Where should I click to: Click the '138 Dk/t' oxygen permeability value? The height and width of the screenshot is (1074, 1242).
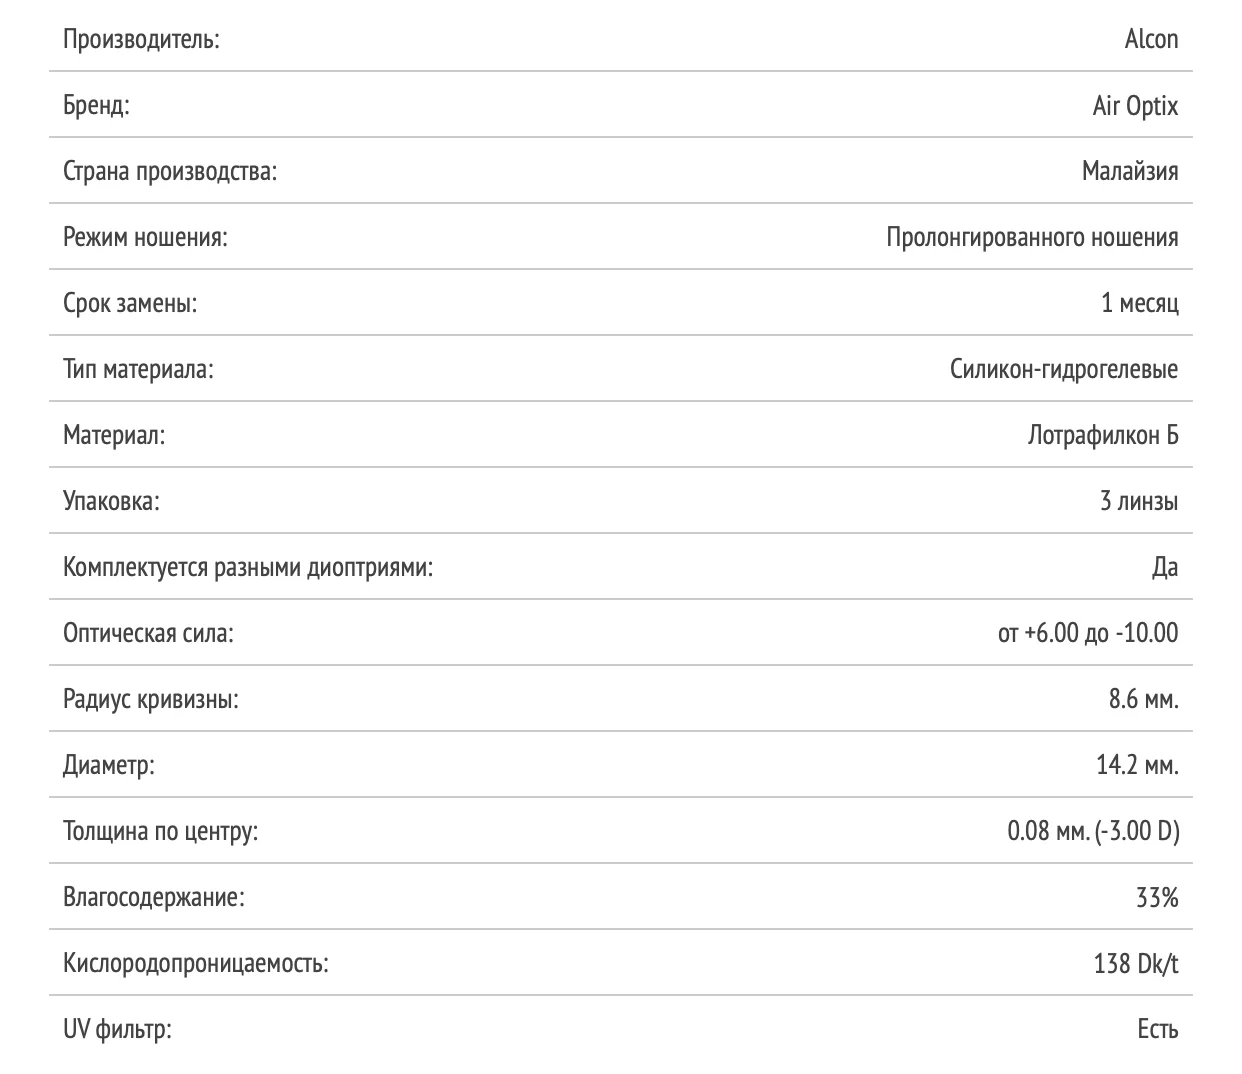(x=1136, y=964)
